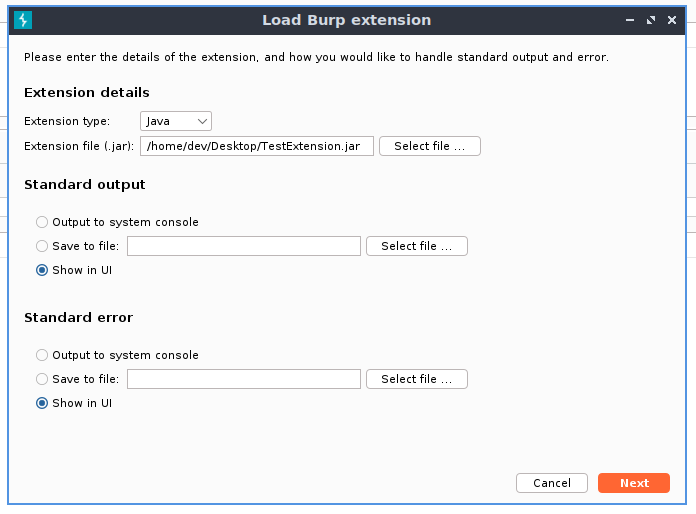Image resolution: width=696 pixels, height=514 pixels.
Task: Select Save to file for standard output
Action: click(x=42, y=246)
